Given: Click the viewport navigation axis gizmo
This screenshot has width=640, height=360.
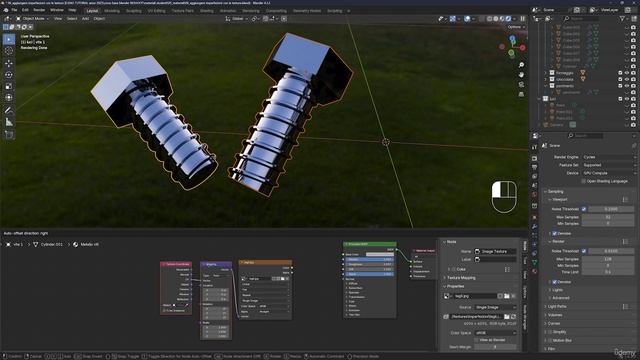Looking at the screenshot, I should pos(512,46).
